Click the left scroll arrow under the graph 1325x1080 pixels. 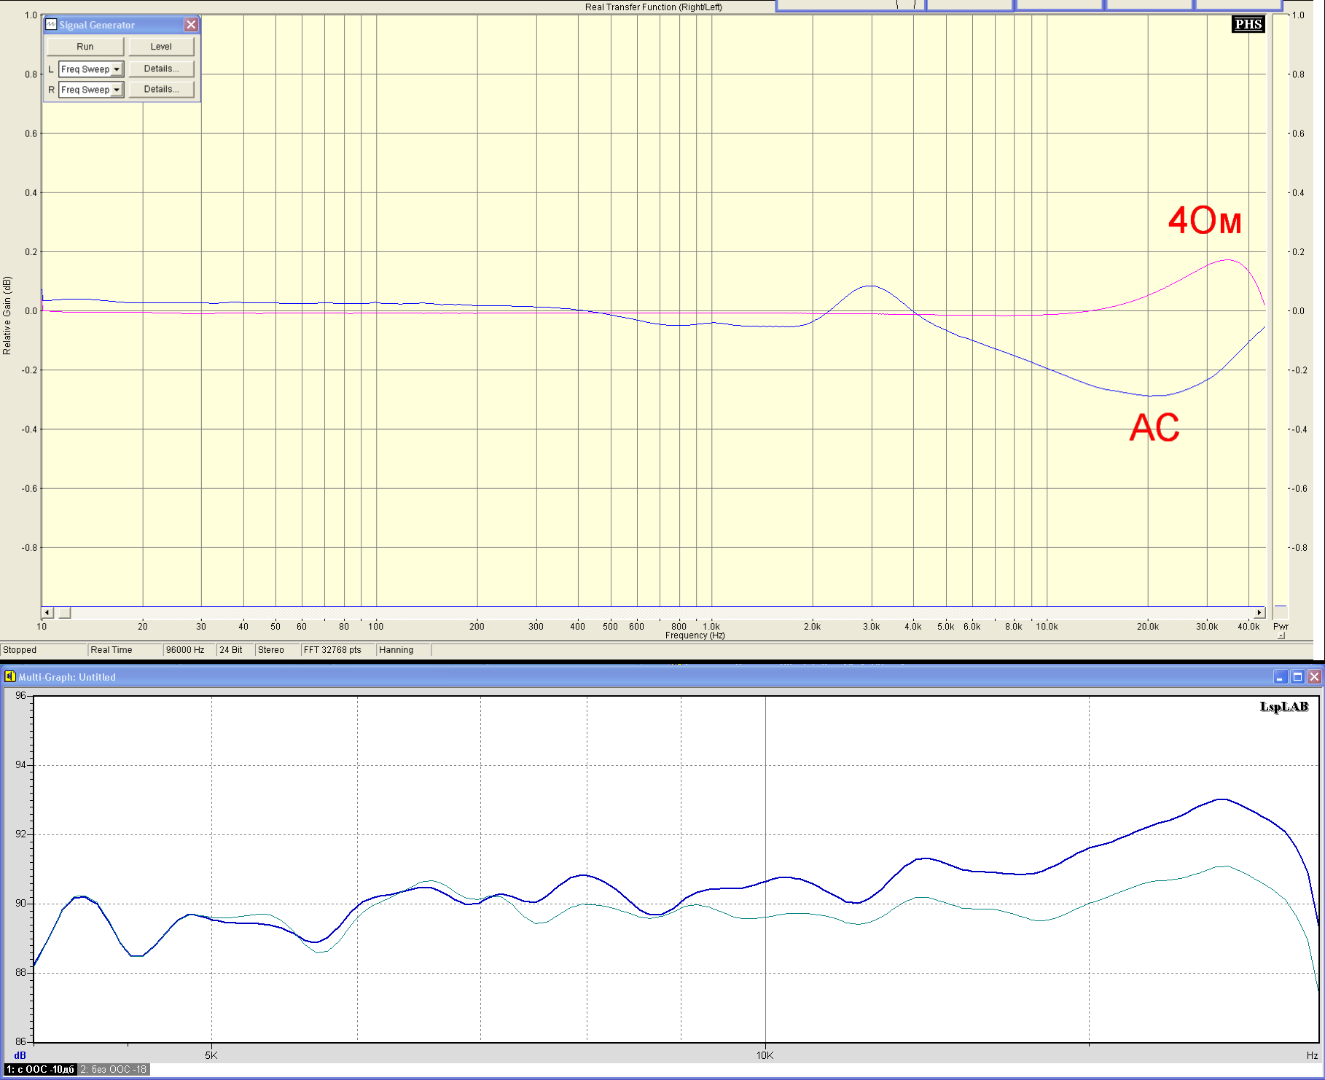point(47,612)
